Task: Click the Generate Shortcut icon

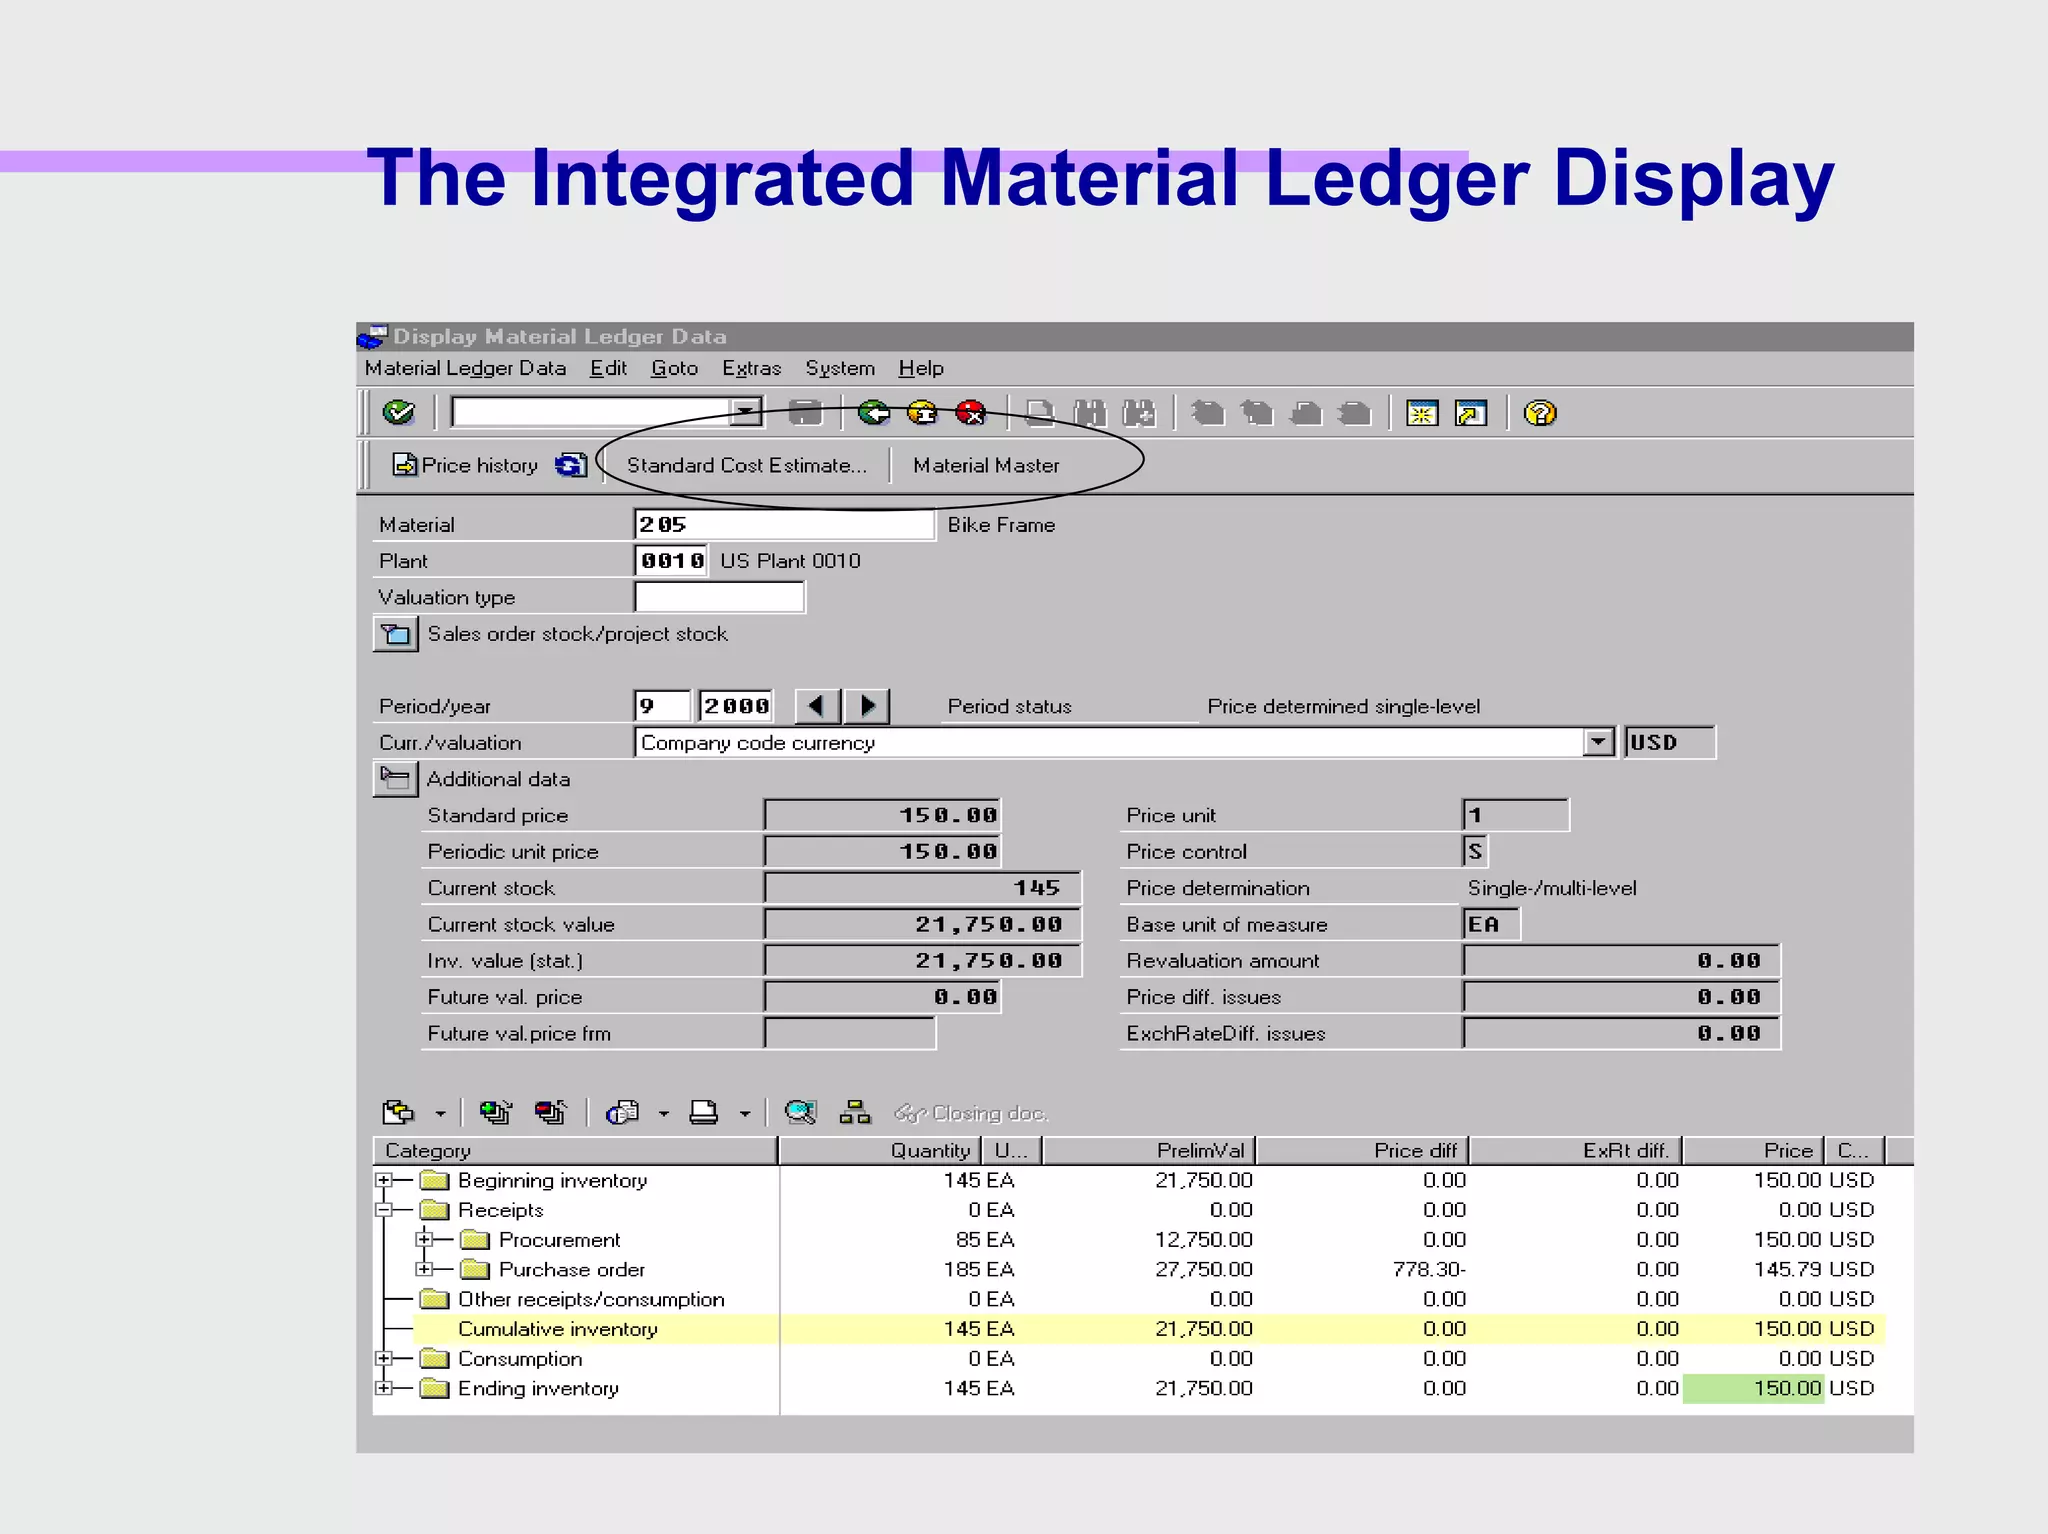Action: click(x=1472, y=412)
